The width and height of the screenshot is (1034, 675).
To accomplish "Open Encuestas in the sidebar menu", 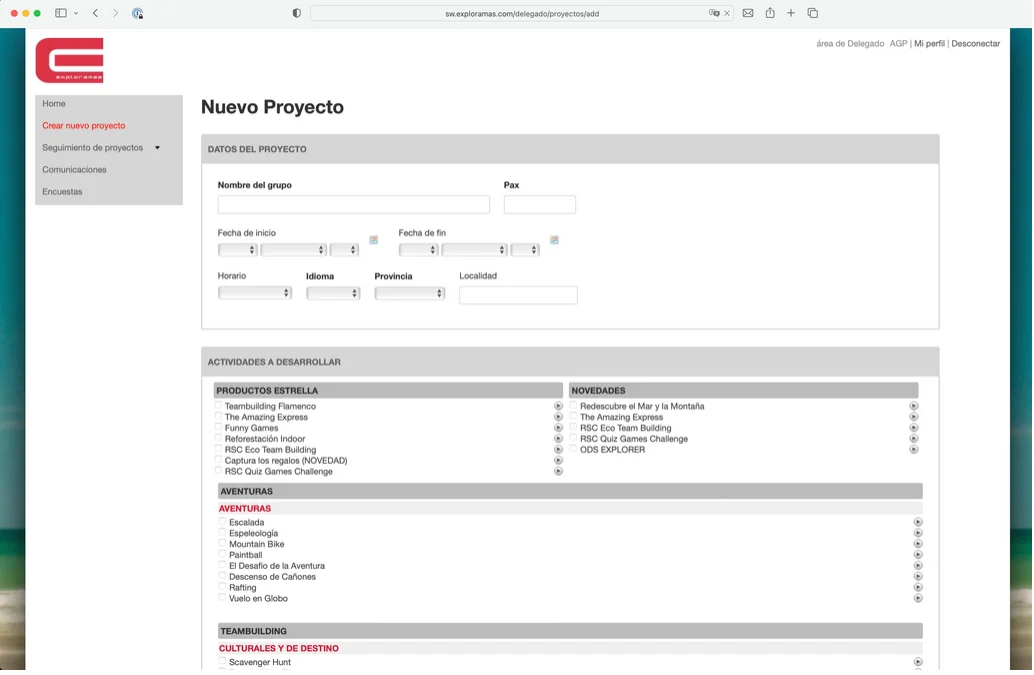I will 62,192.
